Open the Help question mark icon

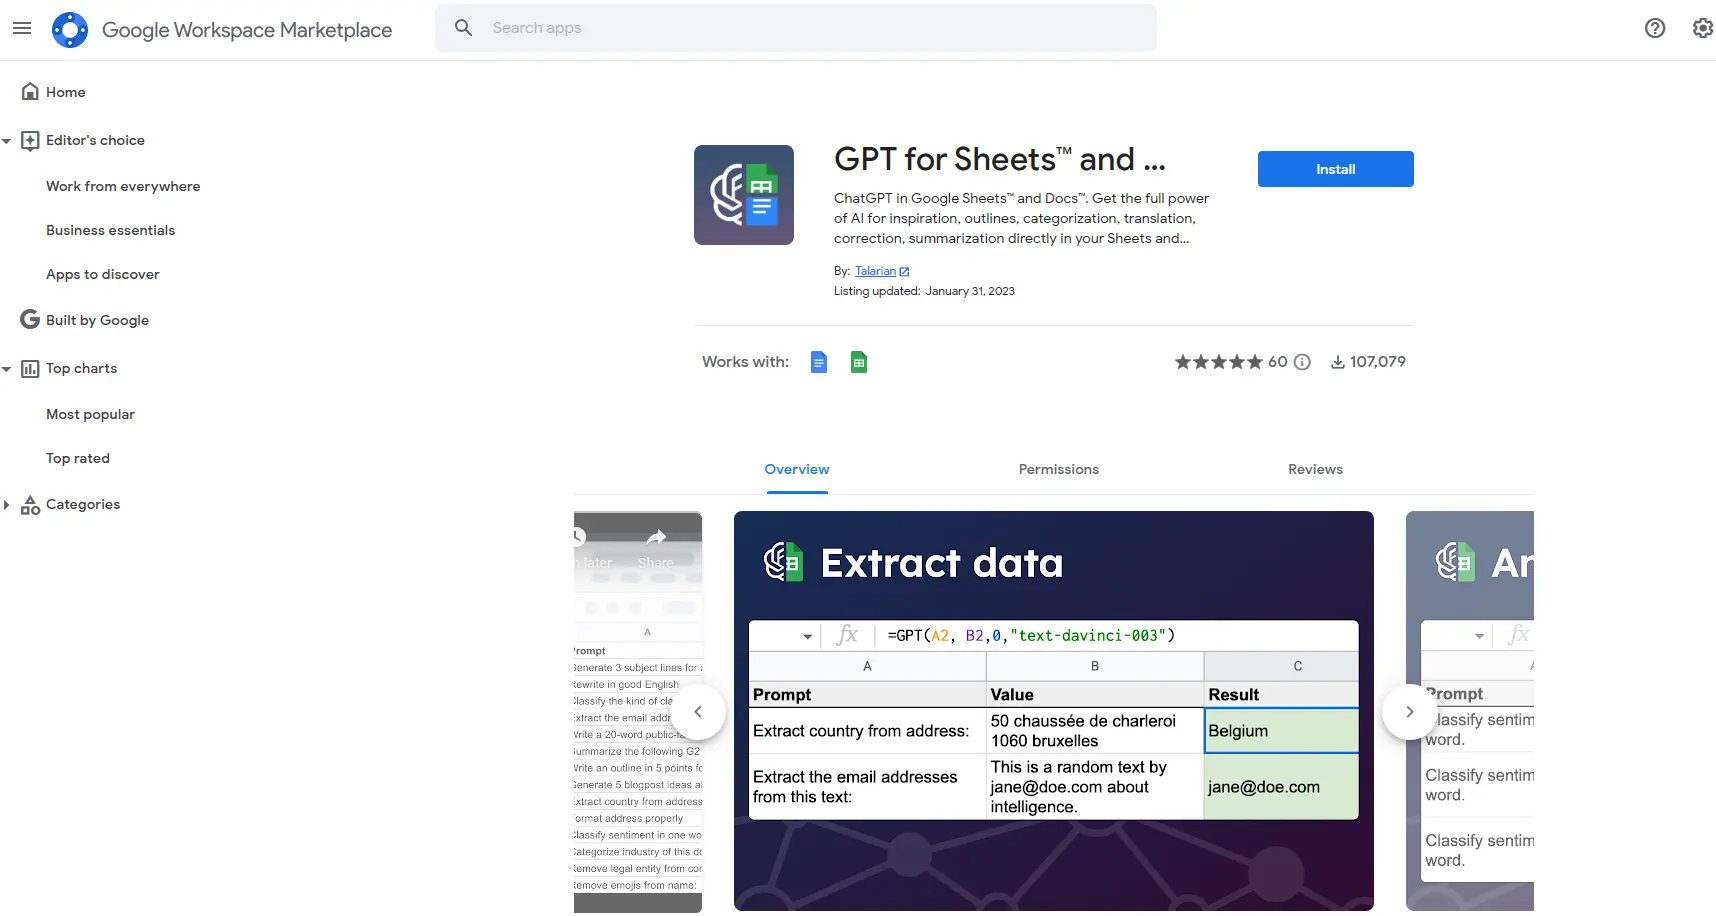[x=1655, y=28]
